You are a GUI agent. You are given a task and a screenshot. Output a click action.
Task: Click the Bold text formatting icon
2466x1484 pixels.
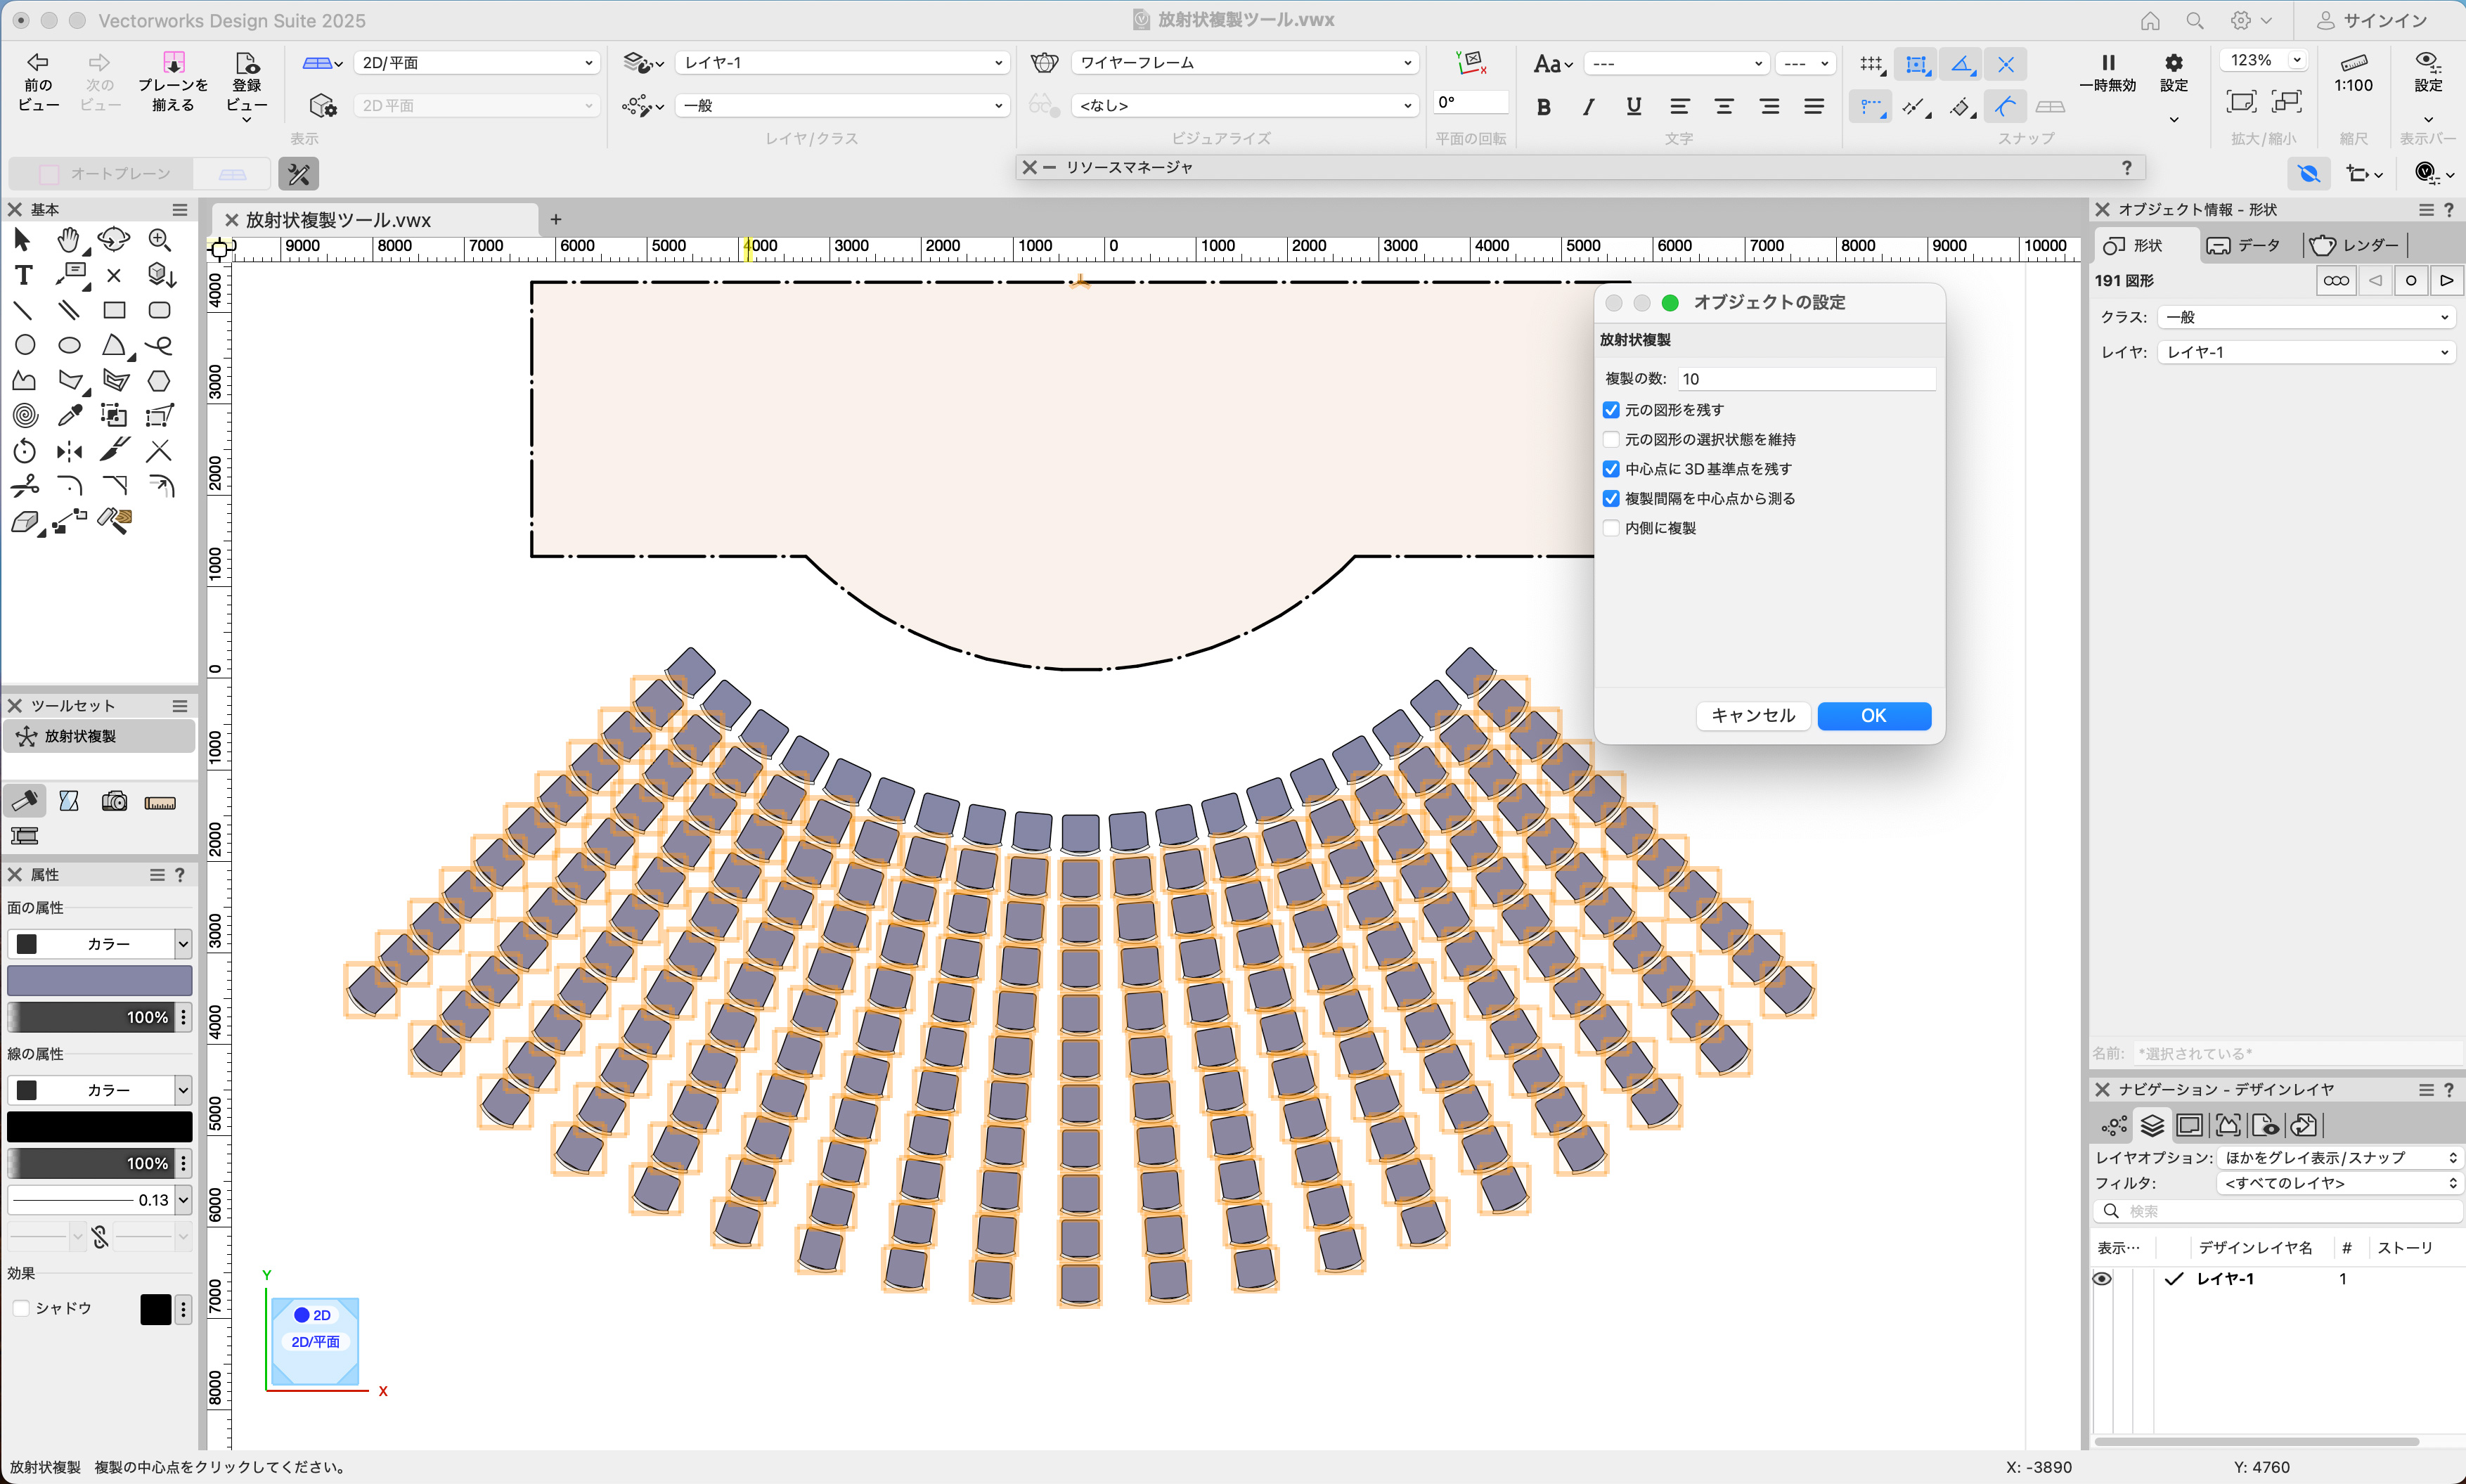(1543, 107)
